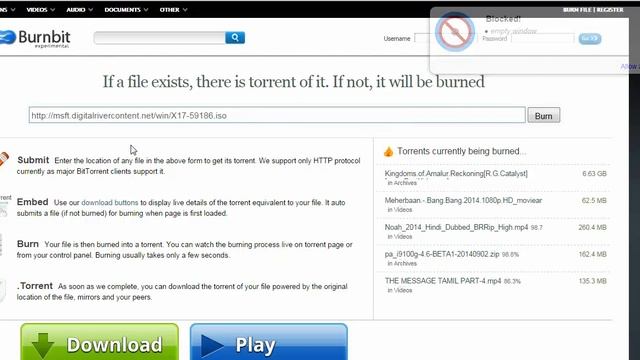Click the blue Play button
Image resolution: width=640 pixels, height=360 pixels.
point(269,342)
